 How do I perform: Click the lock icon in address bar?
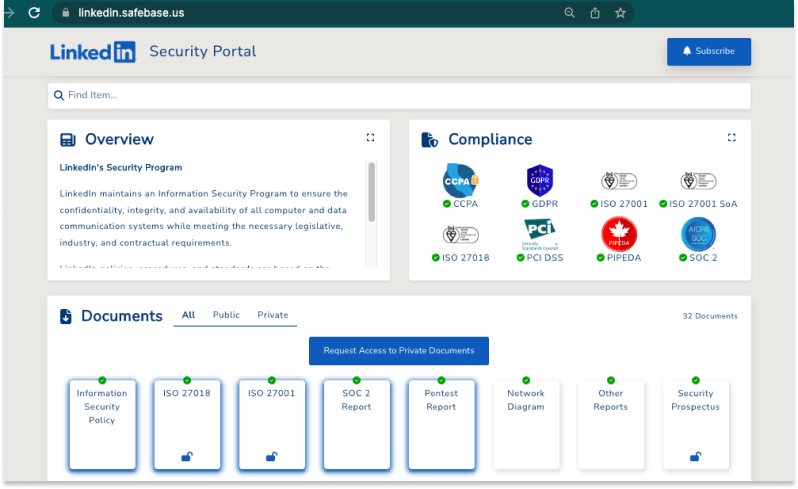pyautogui.click(x=66, y=13)
